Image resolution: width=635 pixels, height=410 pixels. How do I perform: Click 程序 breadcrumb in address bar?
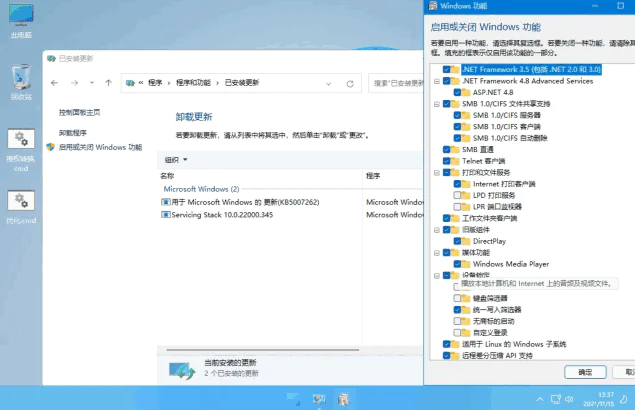point(155,83)
